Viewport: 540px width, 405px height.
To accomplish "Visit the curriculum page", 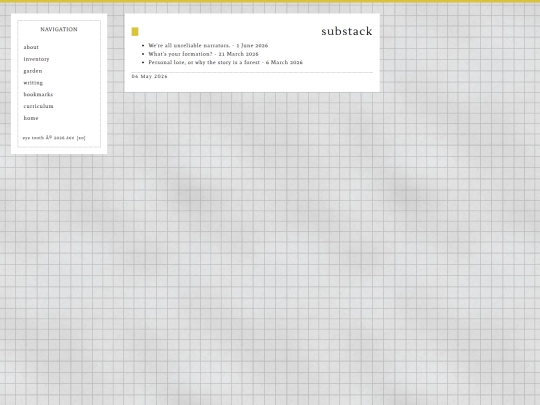I will [x=39, y=106].
